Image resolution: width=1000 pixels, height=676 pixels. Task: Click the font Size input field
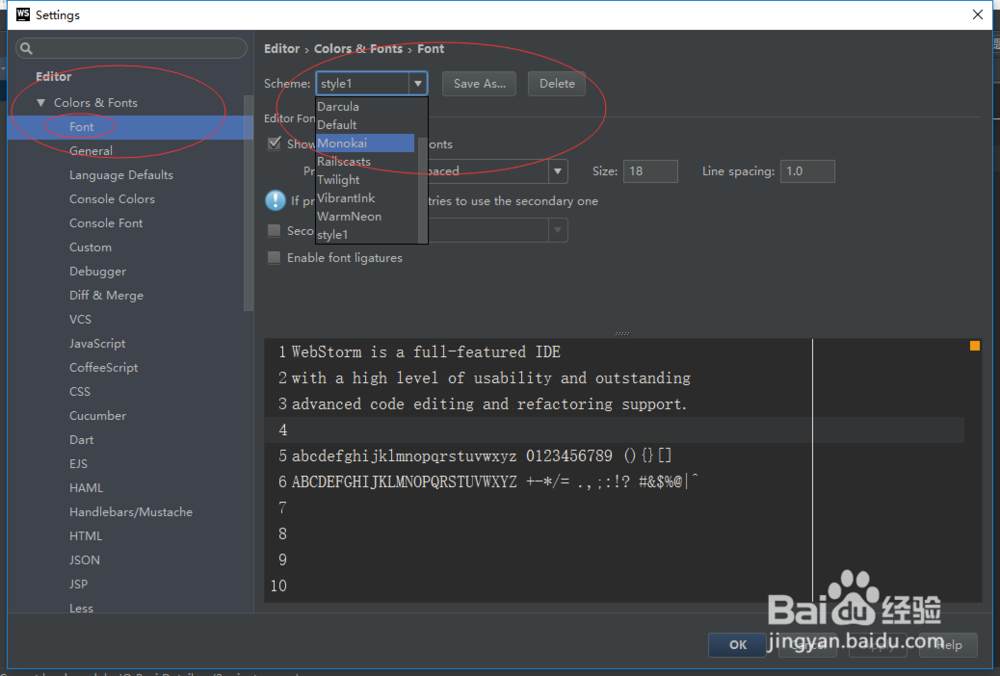click(650, 171)
